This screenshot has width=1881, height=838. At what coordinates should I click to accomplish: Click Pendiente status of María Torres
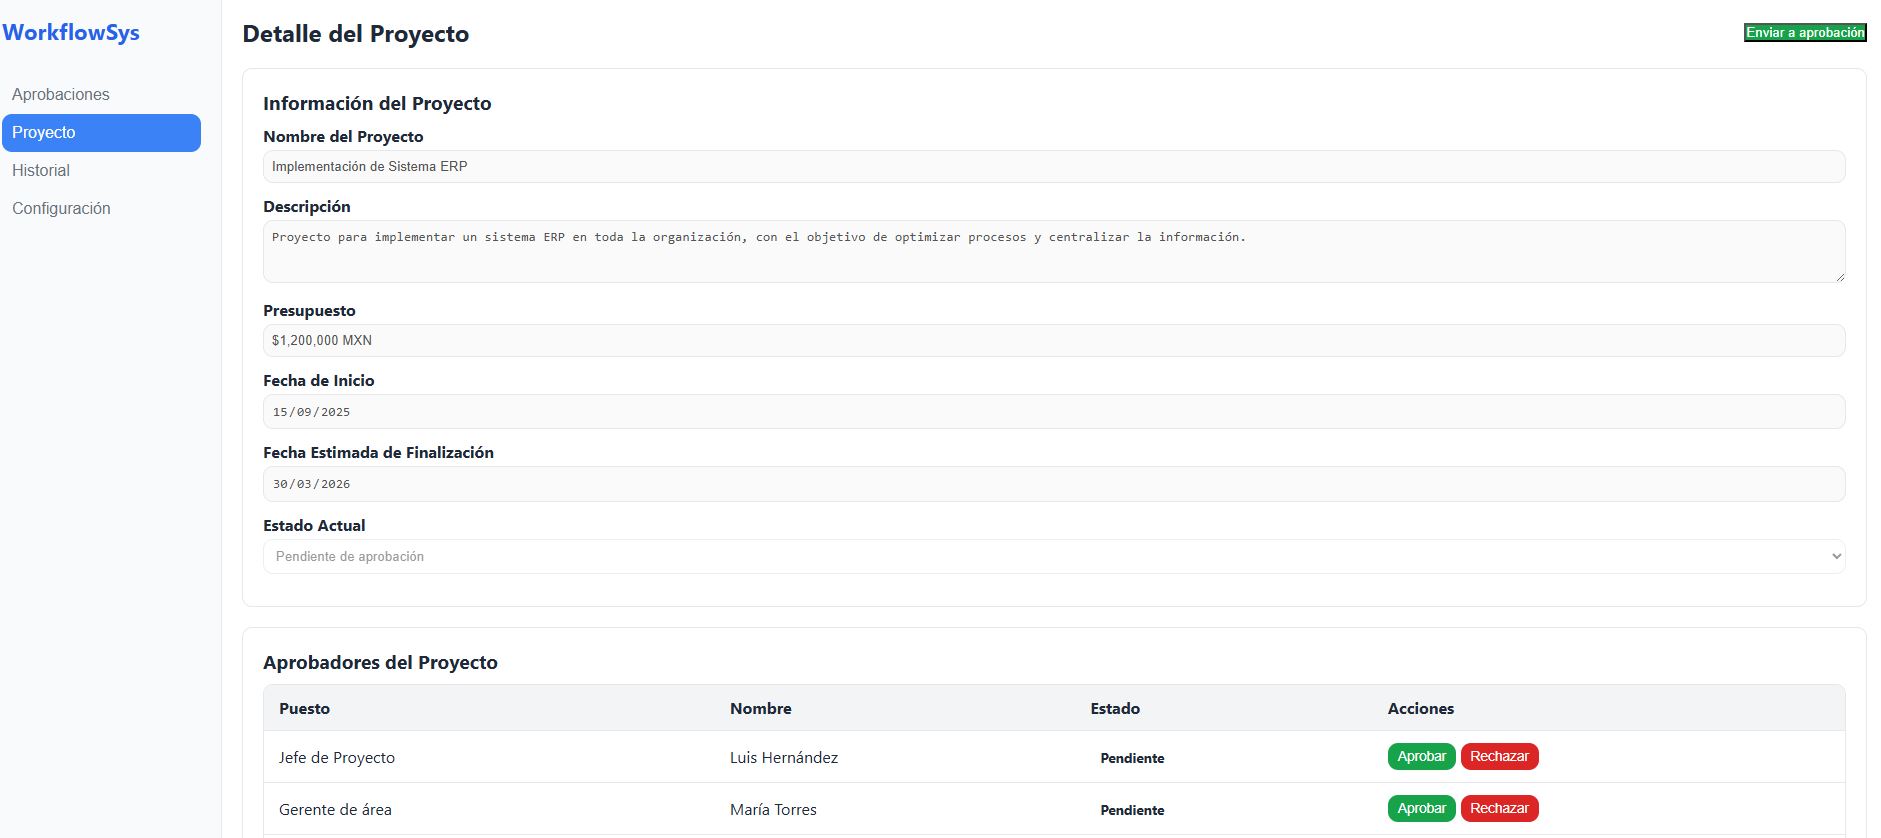coord(1132,810)
